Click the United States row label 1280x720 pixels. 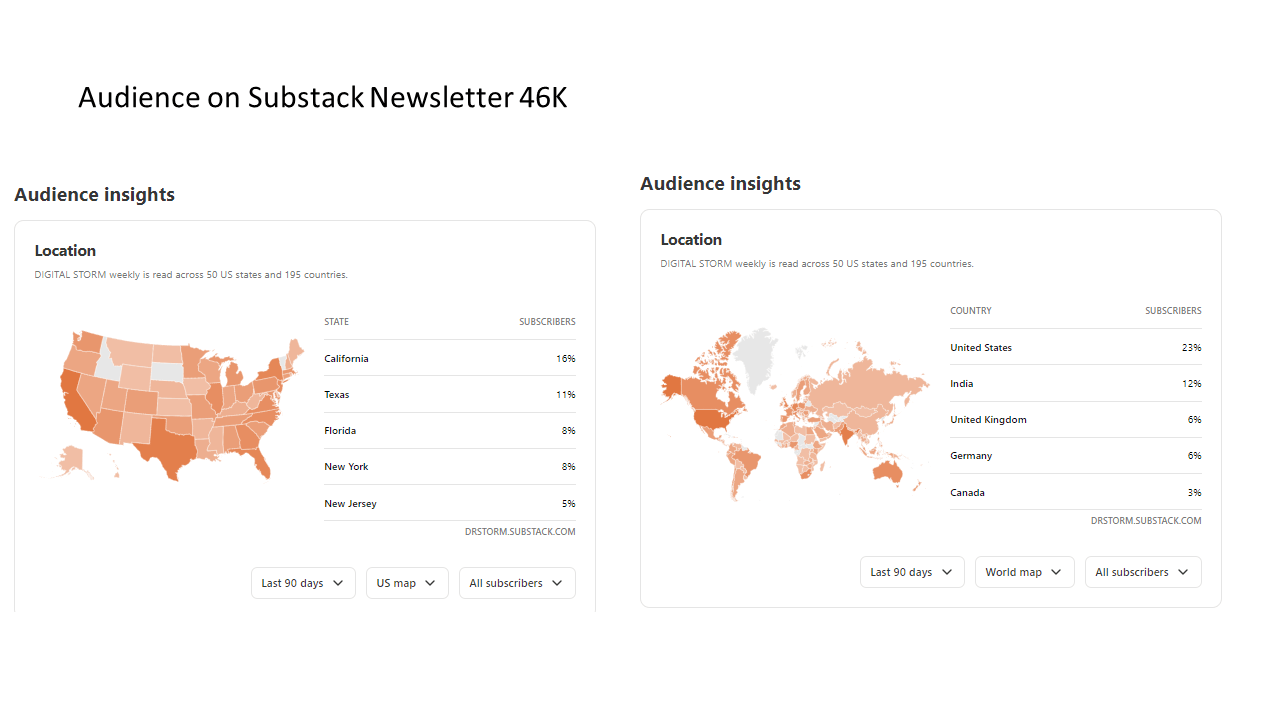[981, 348]
